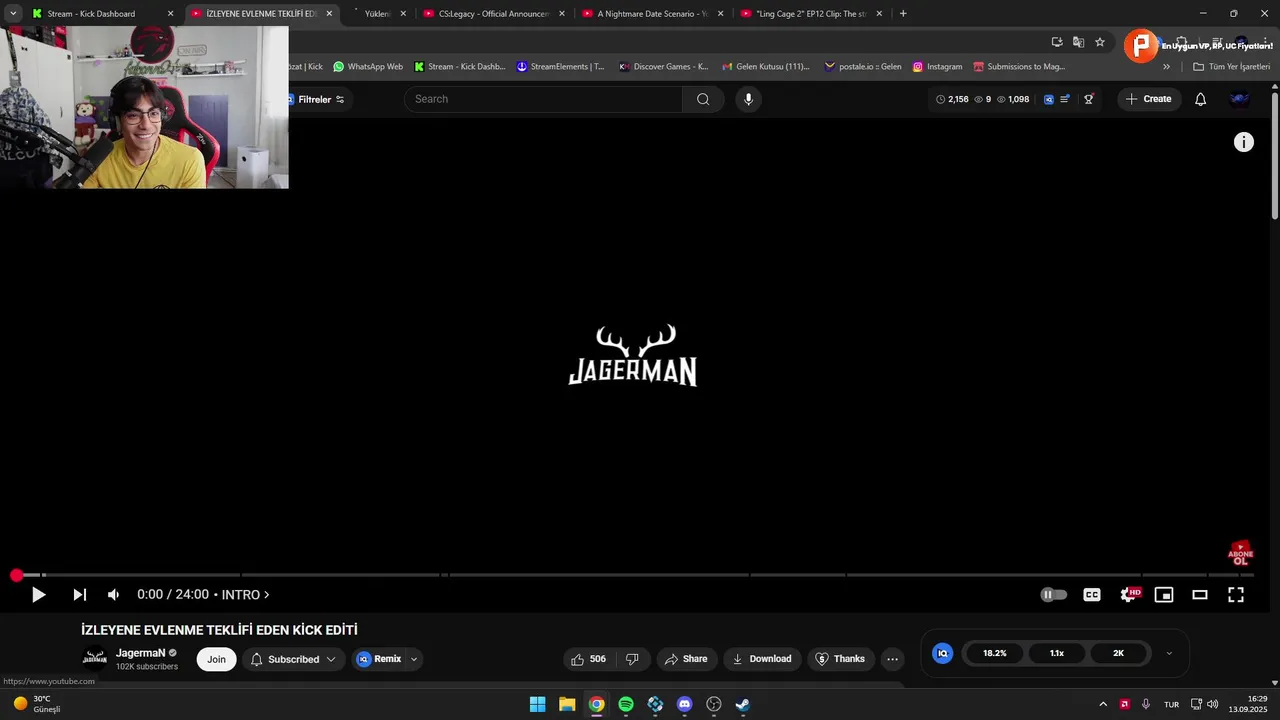Open JagermaN channel name link
The width and height of the screenshot is (1280, 720).
[x=140, y=653]
